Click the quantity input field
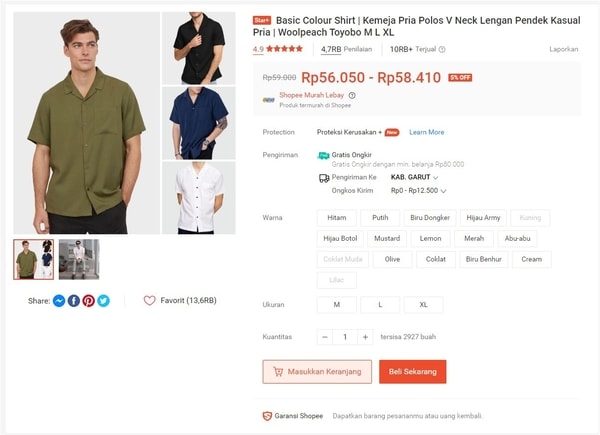The image size is (600, 435). pyautogui.click(x=345, y=337)
